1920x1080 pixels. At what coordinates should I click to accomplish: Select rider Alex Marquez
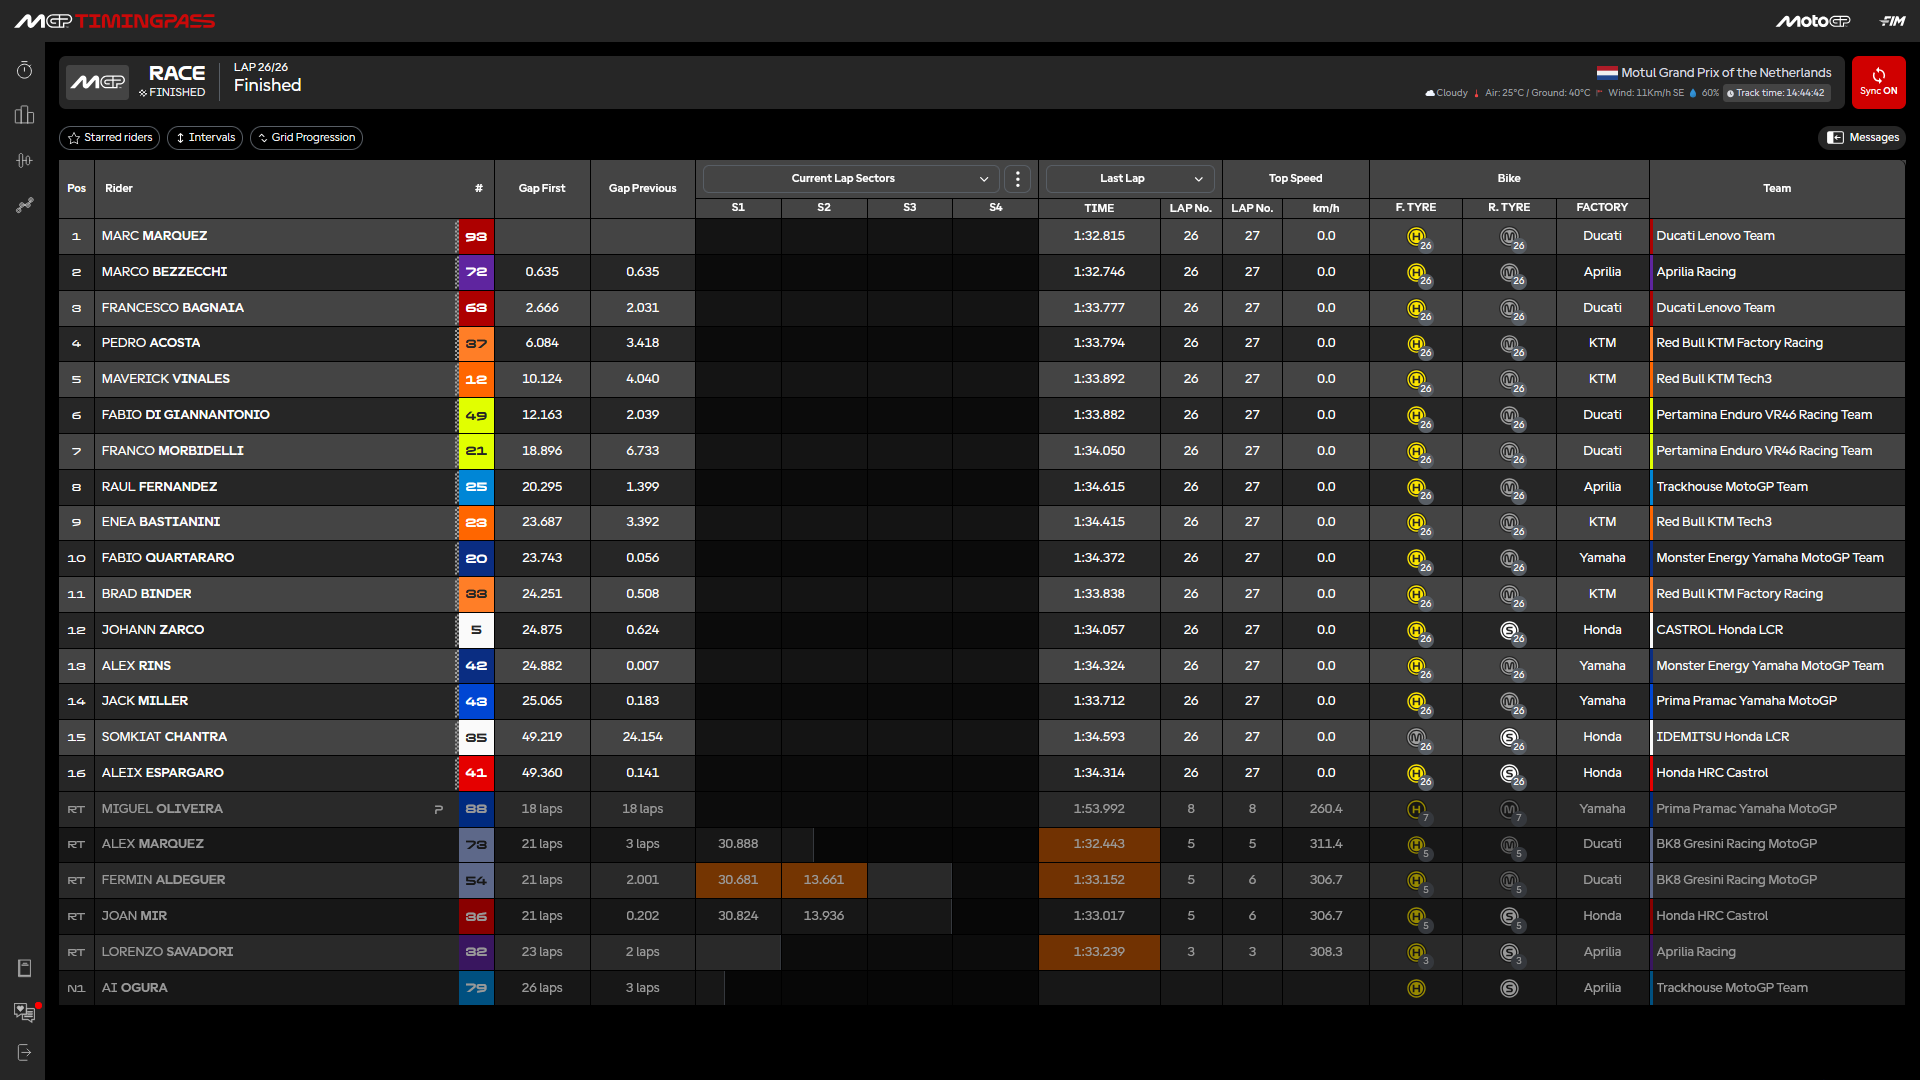pos(152,844)
